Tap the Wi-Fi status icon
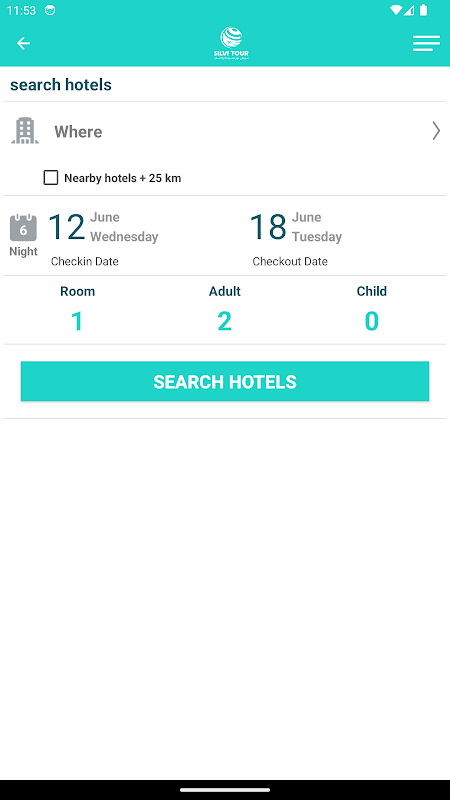This screenshot has height=800, width=450. pyautogui.click(x=395, y=10)
